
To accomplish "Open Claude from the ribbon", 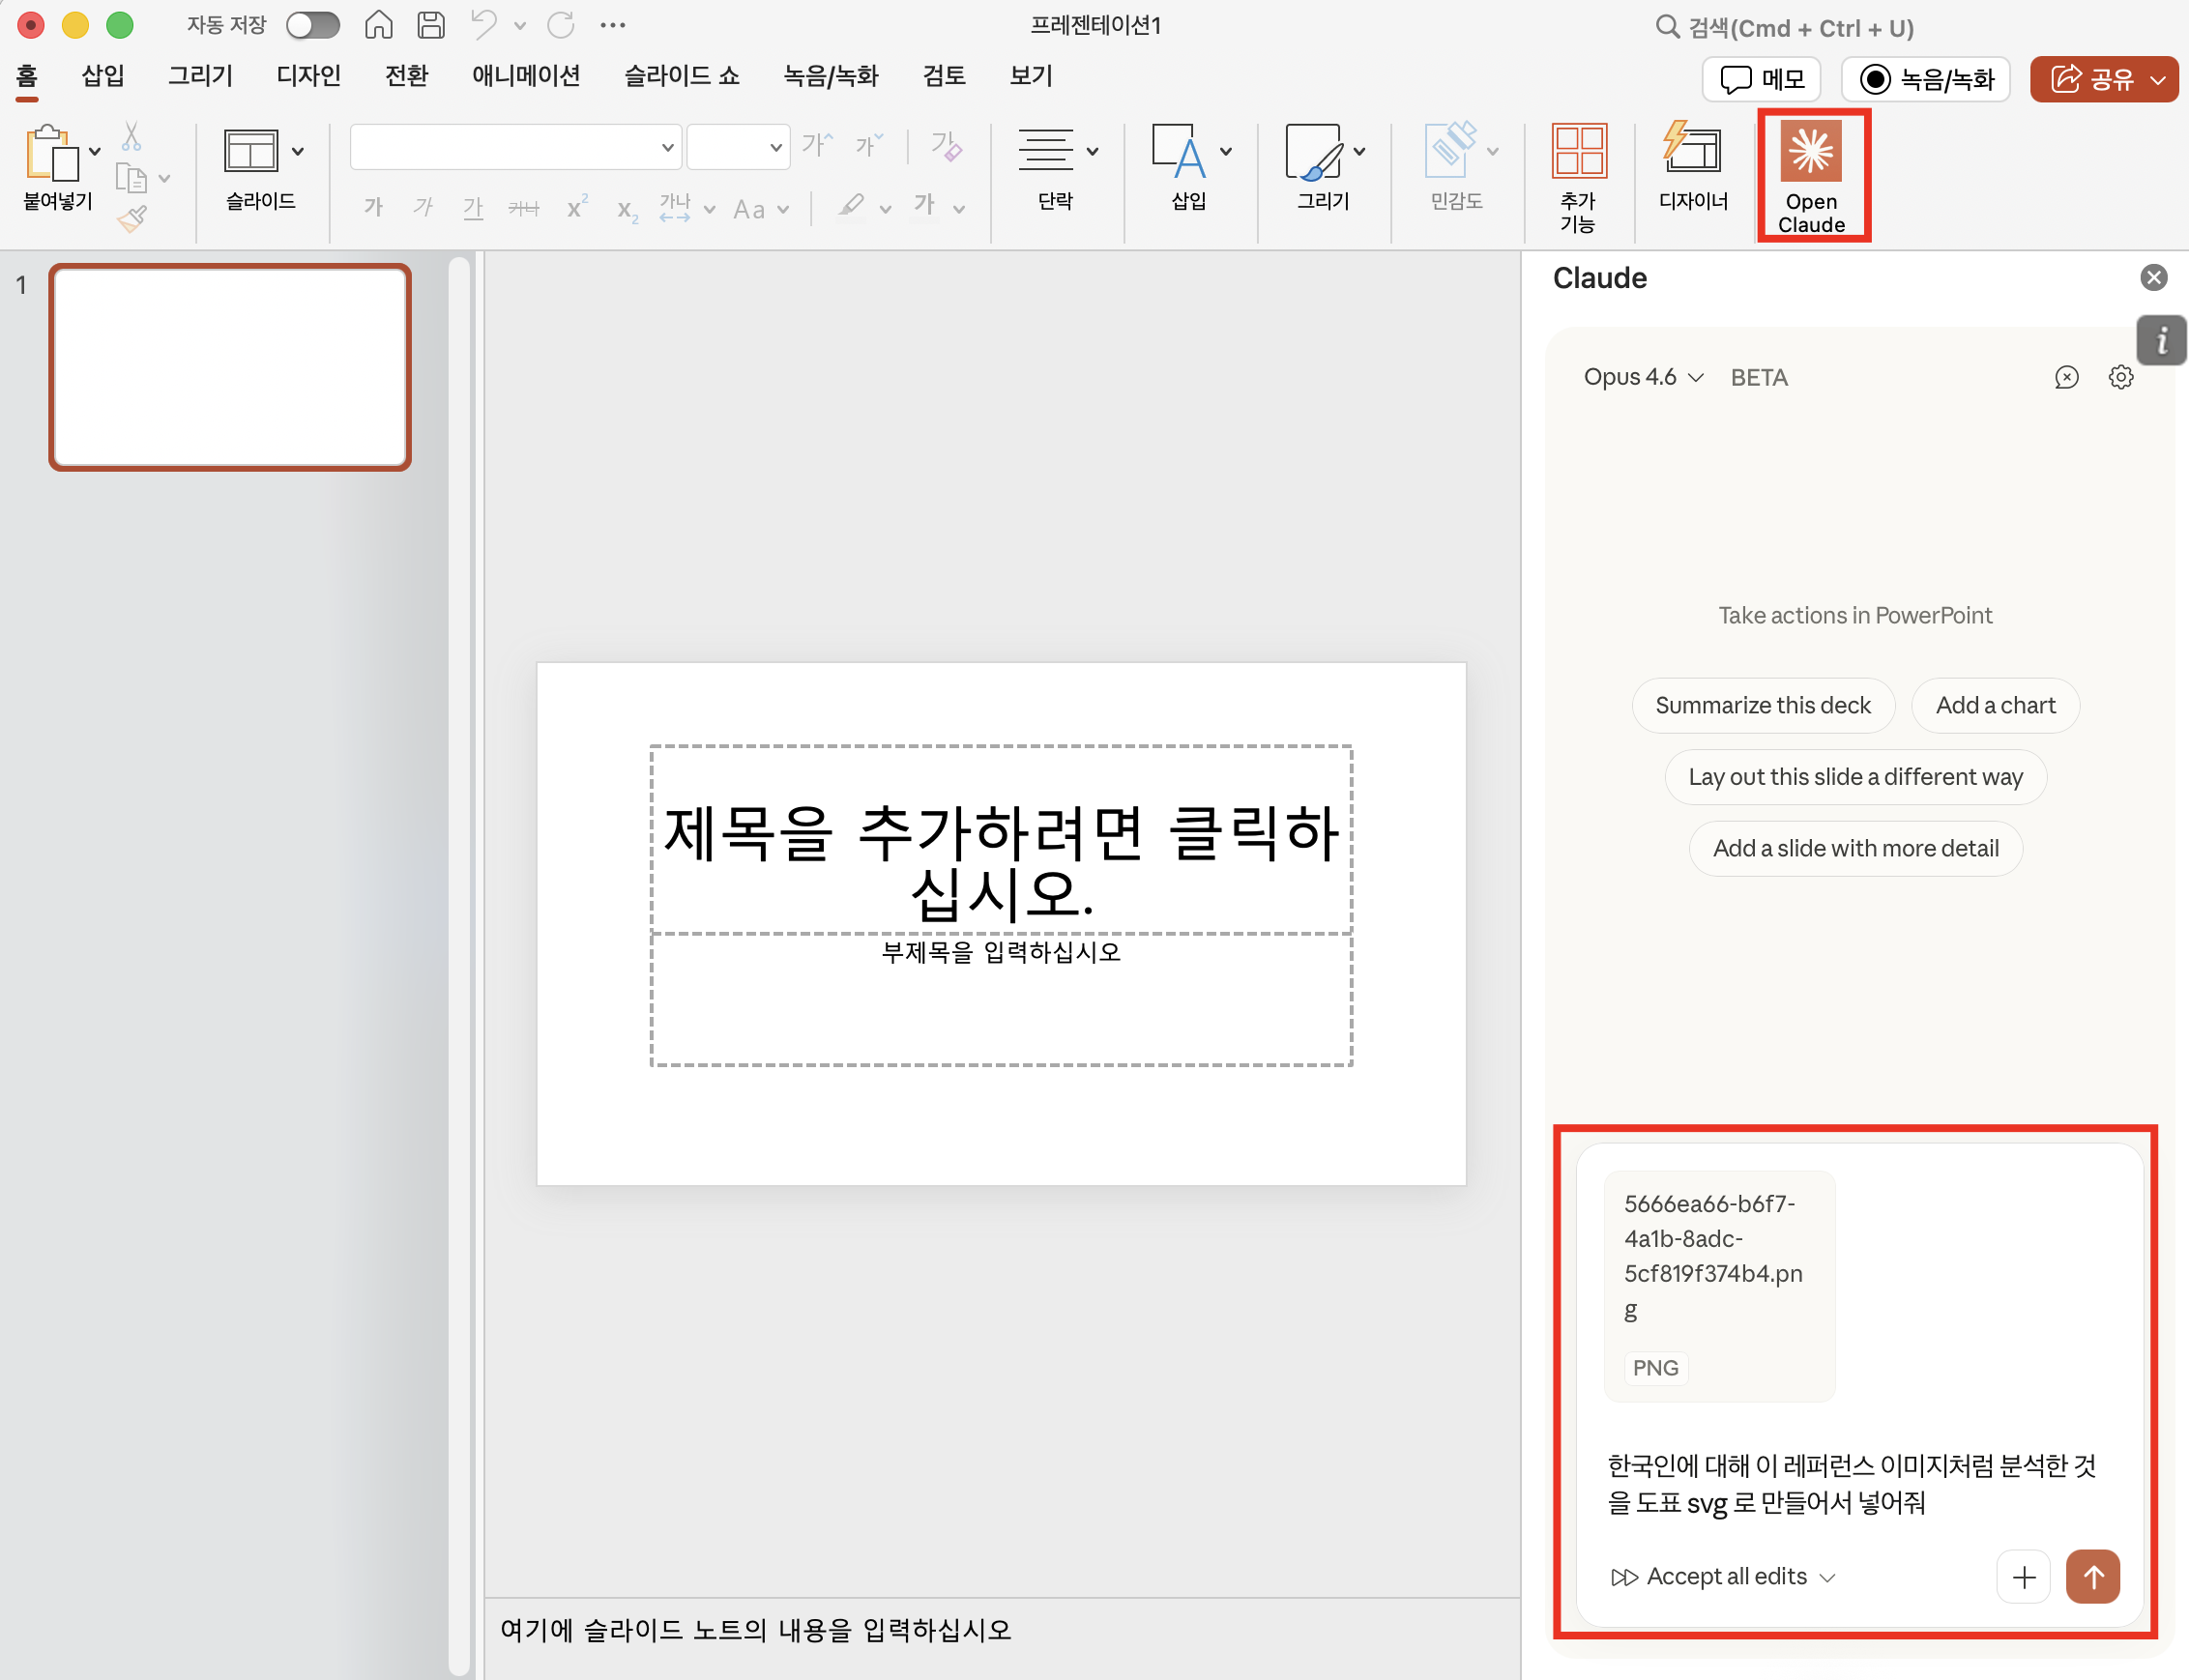I will 1812,175.
